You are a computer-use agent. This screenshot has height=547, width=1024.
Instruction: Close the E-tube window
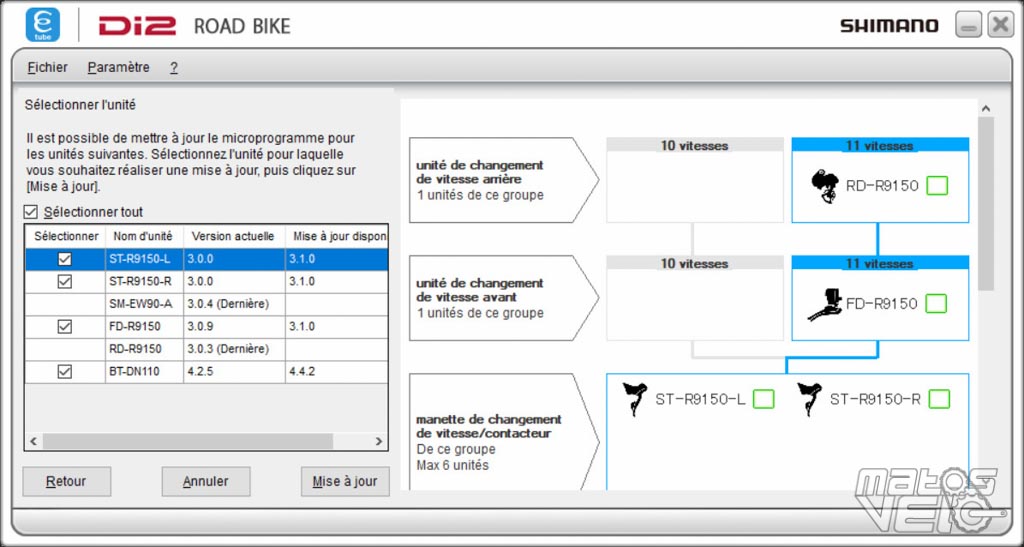pyautogui.click(x=1000, y=25)
